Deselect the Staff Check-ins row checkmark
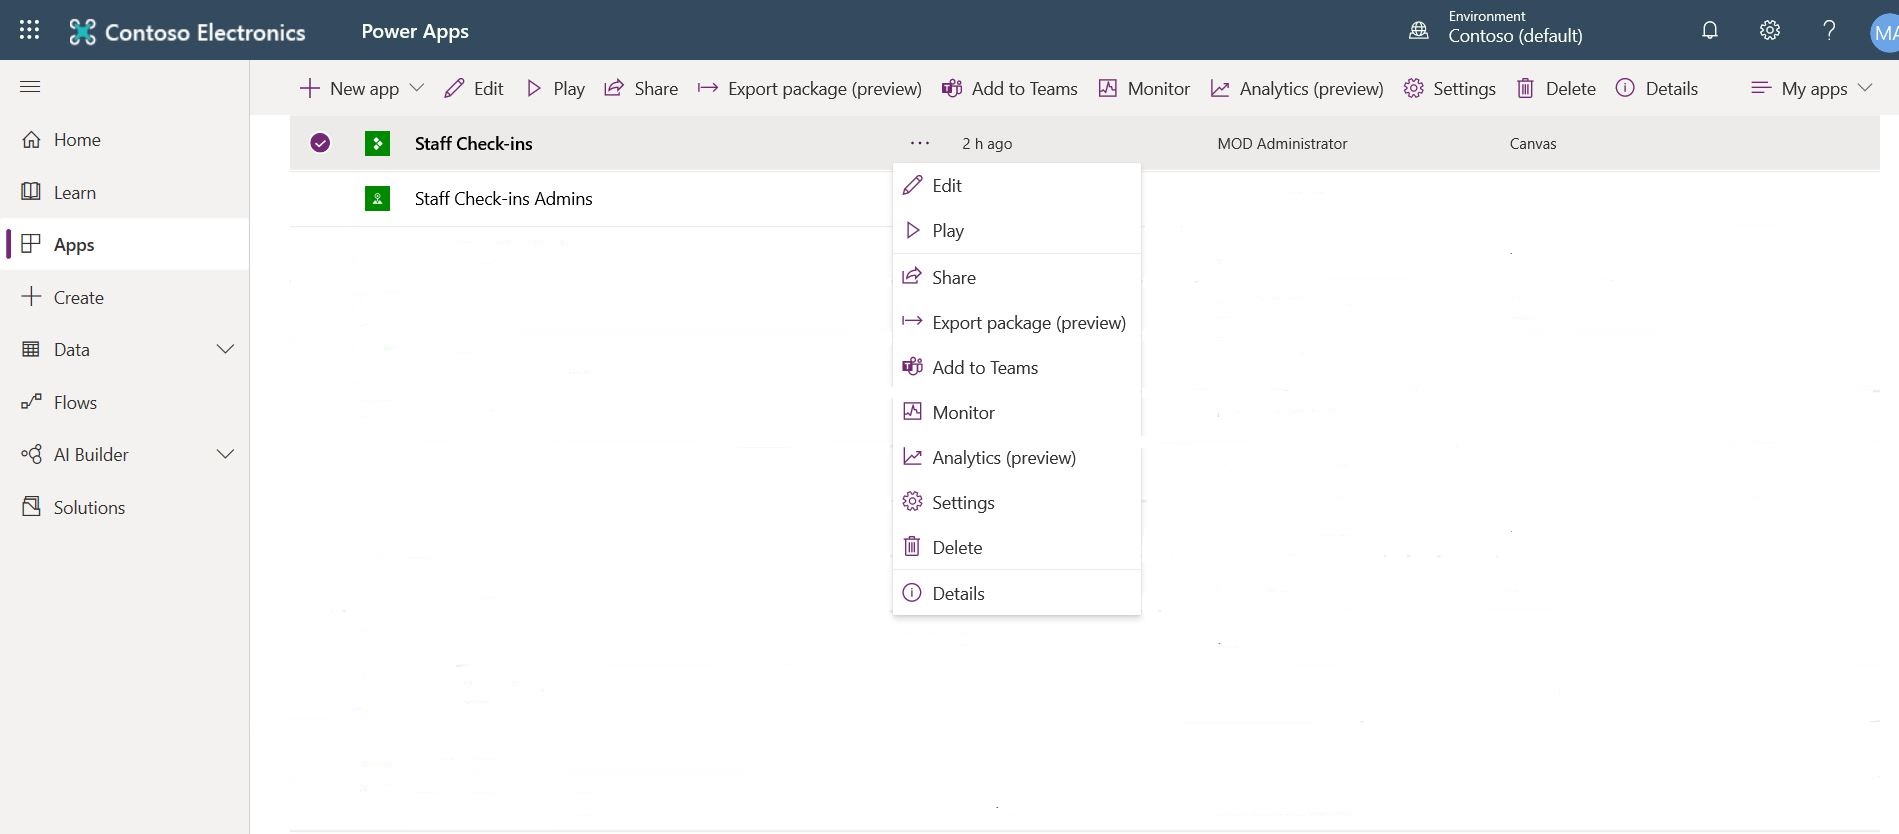The height and width of the screenshot is (834, 1899). (x=320, y=143)
